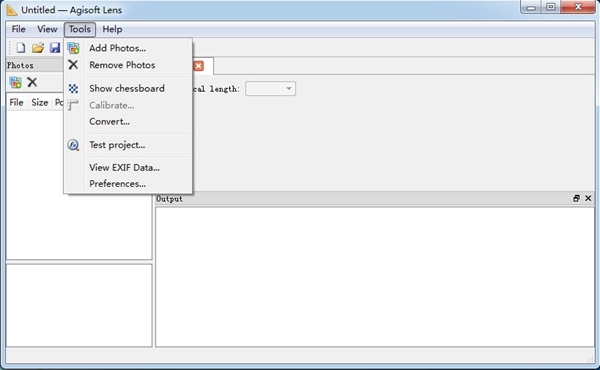Float the Output panel via undock icon

coord(576,198)
